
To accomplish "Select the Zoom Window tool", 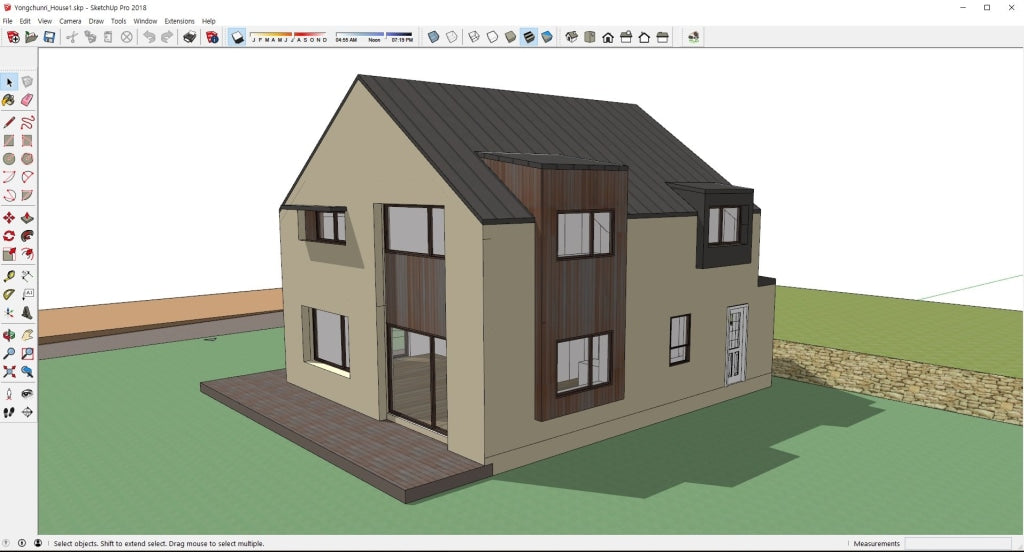I will point(27,353).
